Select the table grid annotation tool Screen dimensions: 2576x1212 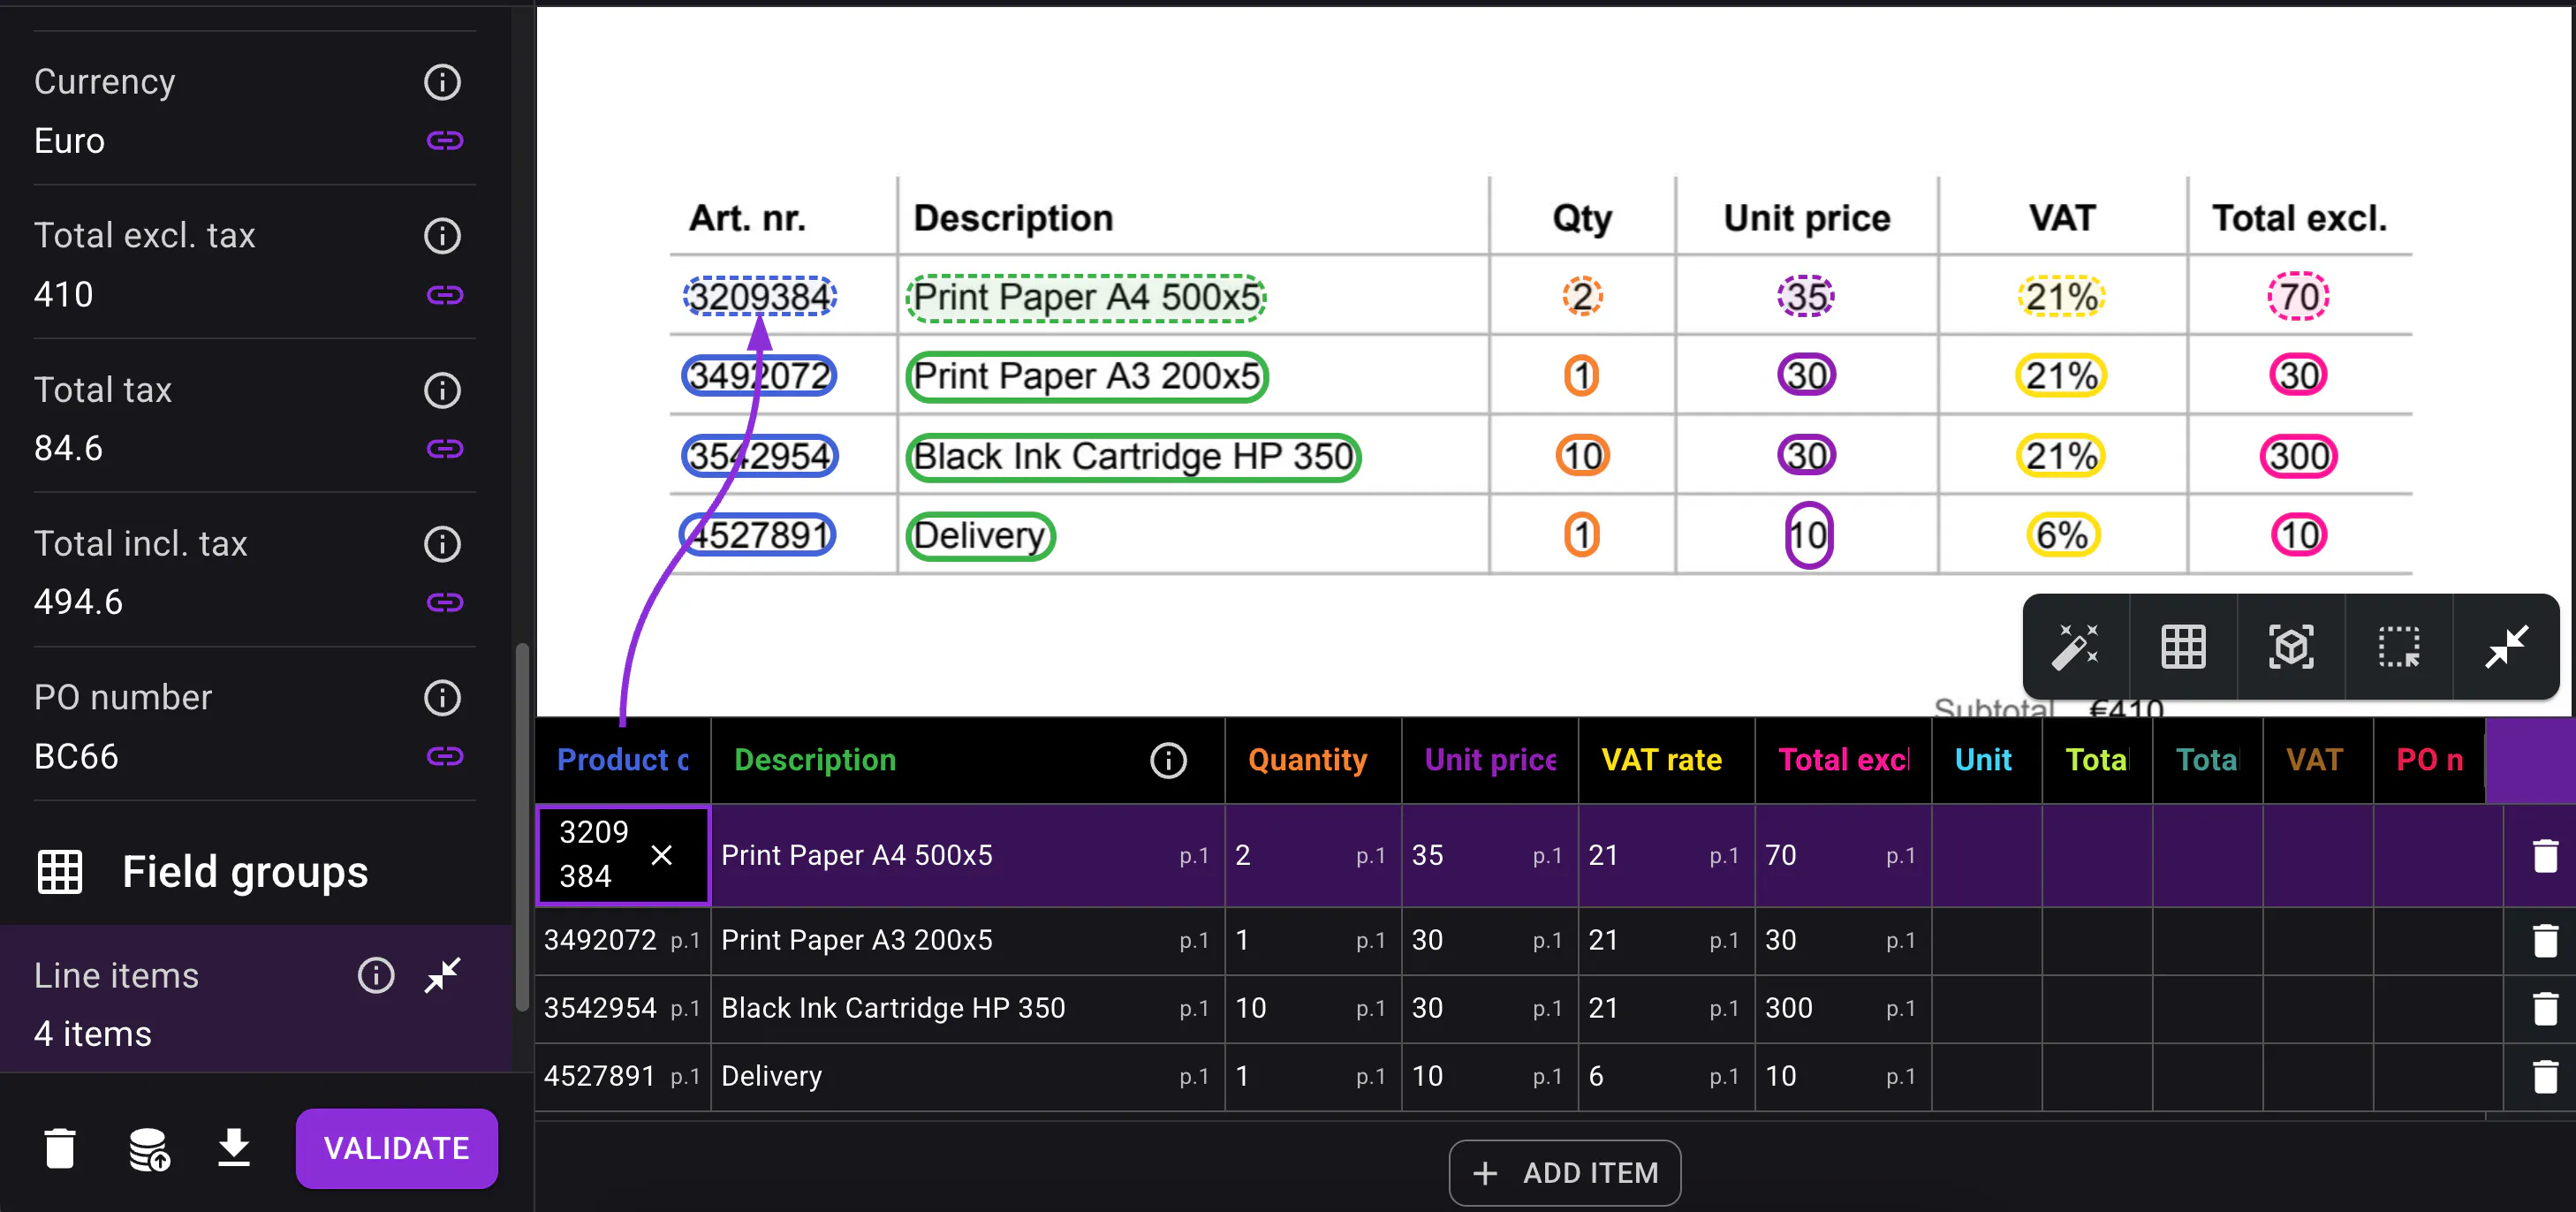click(2183, 647)
